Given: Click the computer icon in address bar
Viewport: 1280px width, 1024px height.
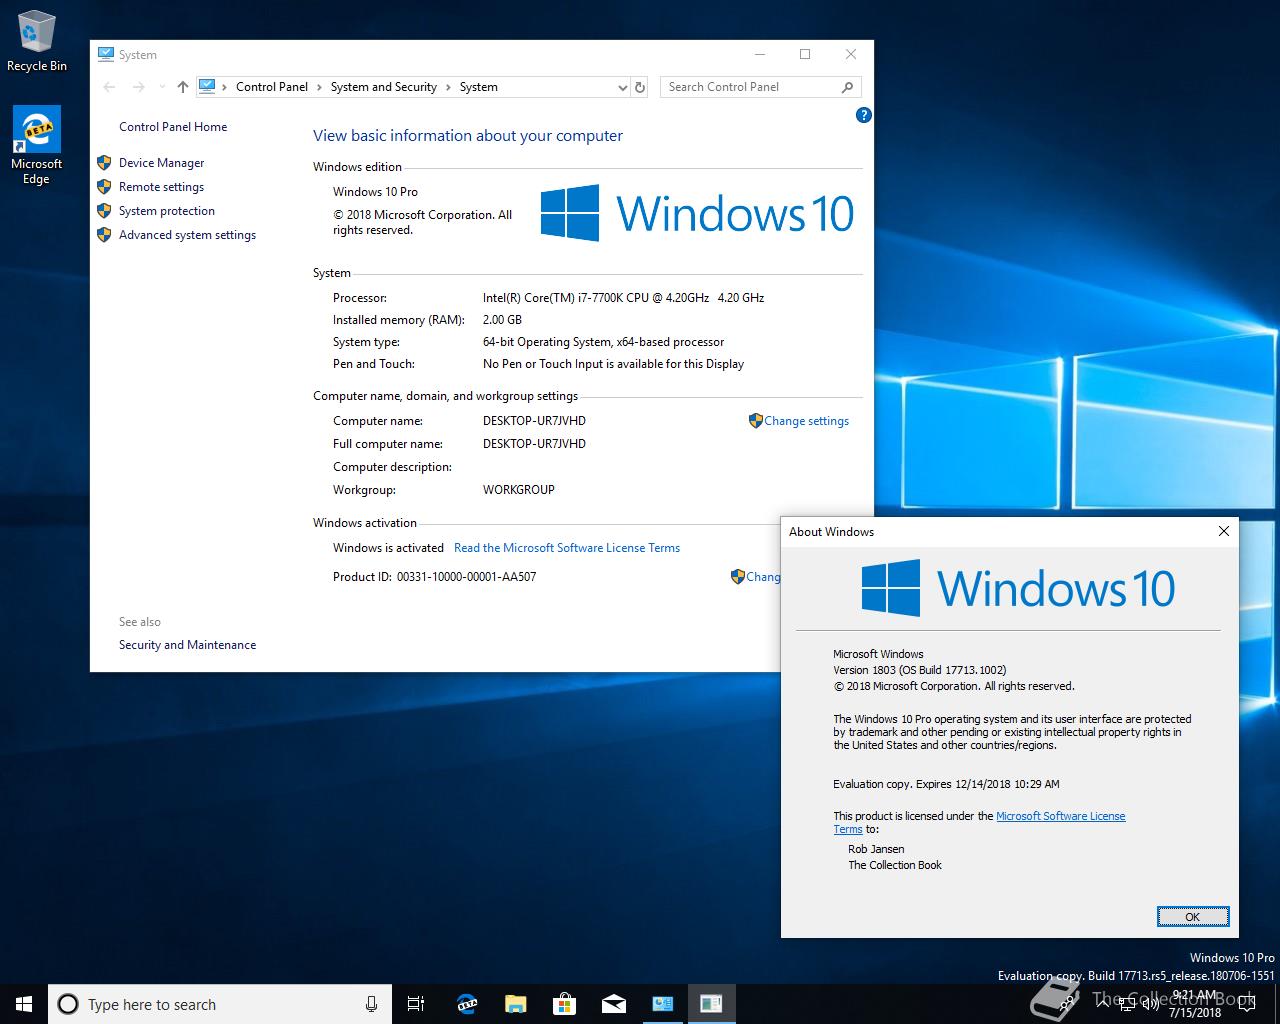Looking at the screenshot, I should click(207, 86).
